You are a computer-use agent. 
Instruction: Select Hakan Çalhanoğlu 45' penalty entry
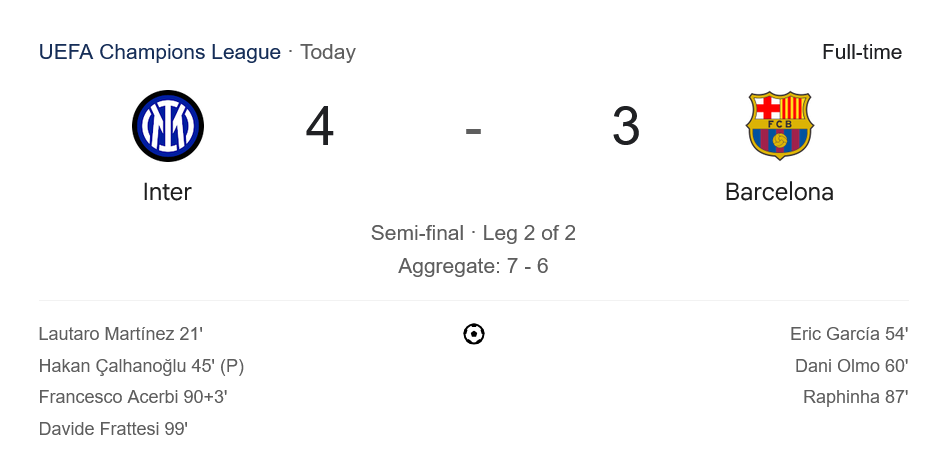pos(141,366)
